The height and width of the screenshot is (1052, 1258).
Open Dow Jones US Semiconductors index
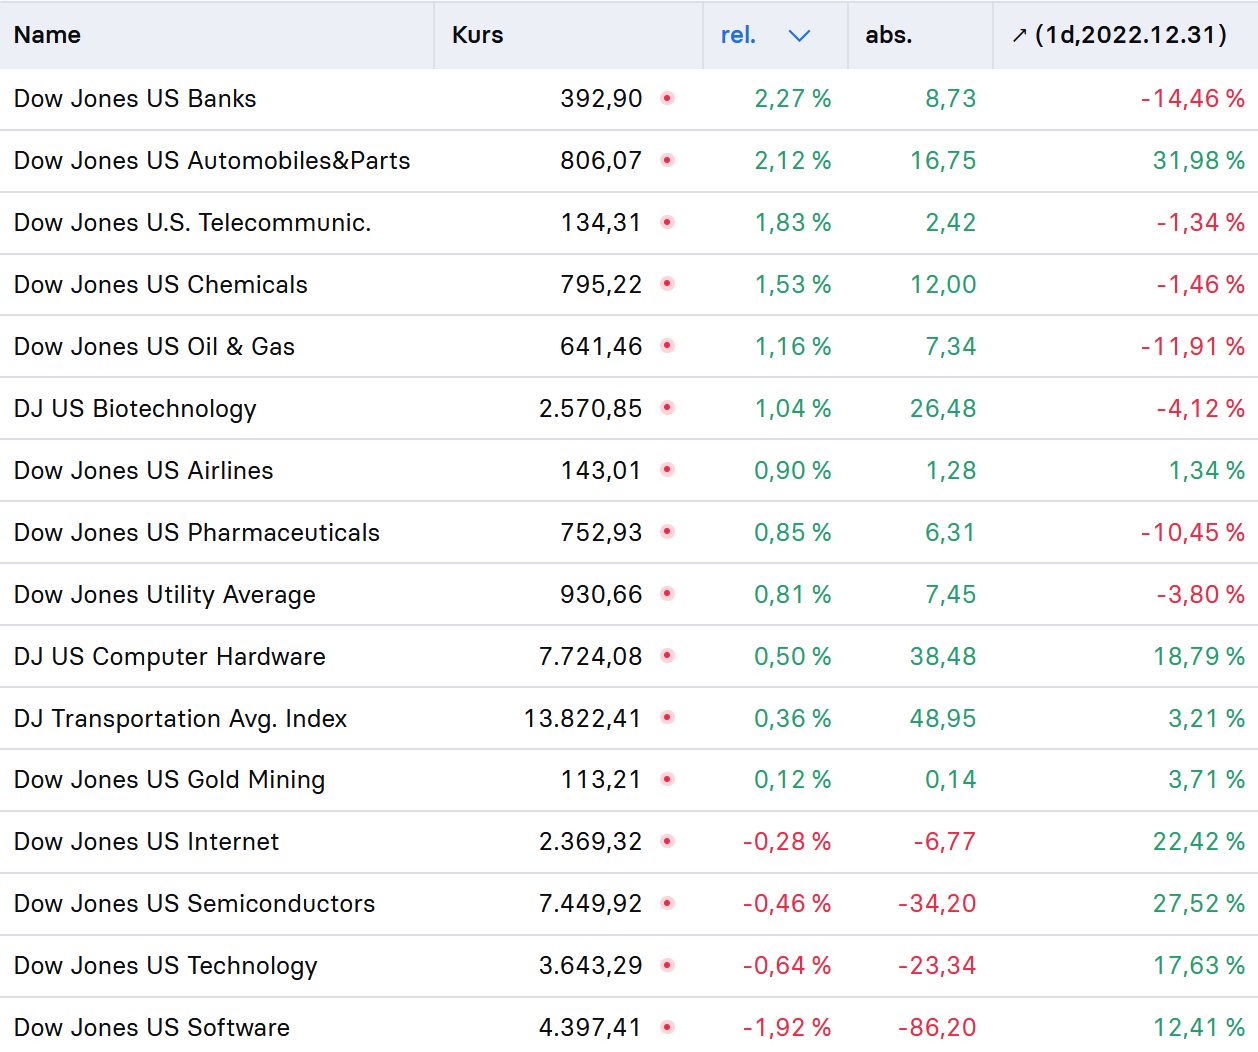coord(195,903)
